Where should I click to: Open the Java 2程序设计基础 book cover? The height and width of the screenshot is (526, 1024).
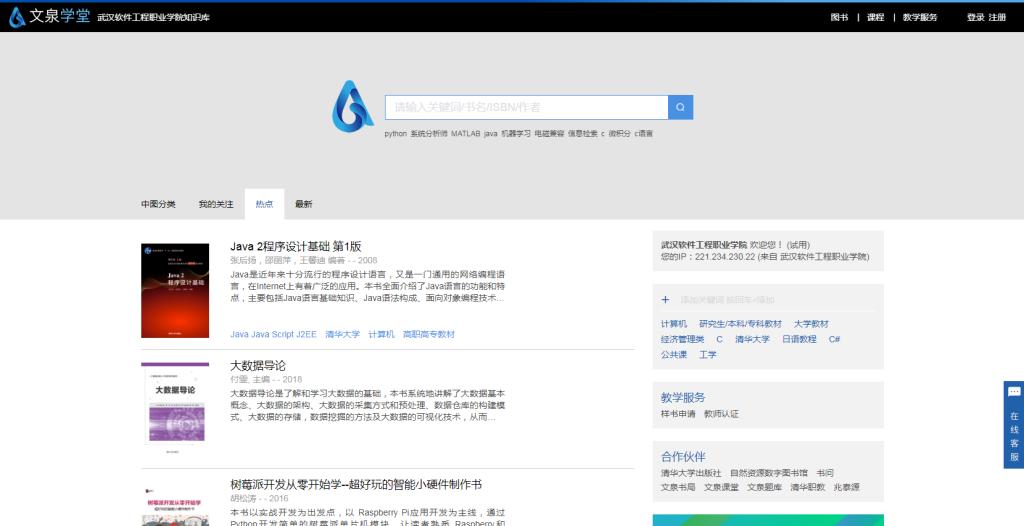point(175,290)
